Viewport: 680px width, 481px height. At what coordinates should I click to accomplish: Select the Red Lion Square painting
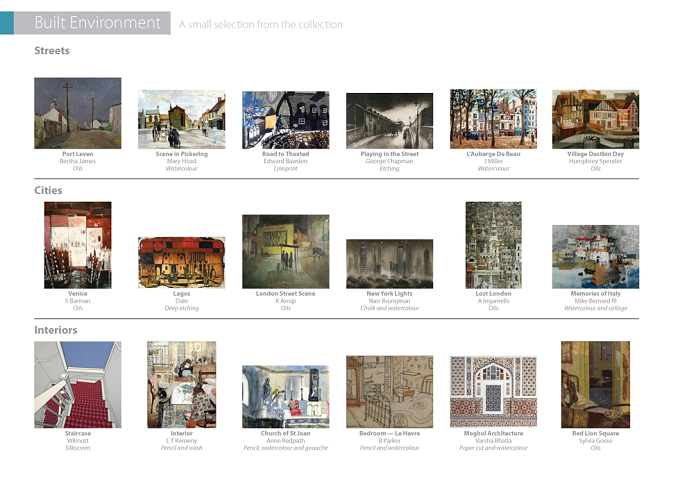click(595, 385)
